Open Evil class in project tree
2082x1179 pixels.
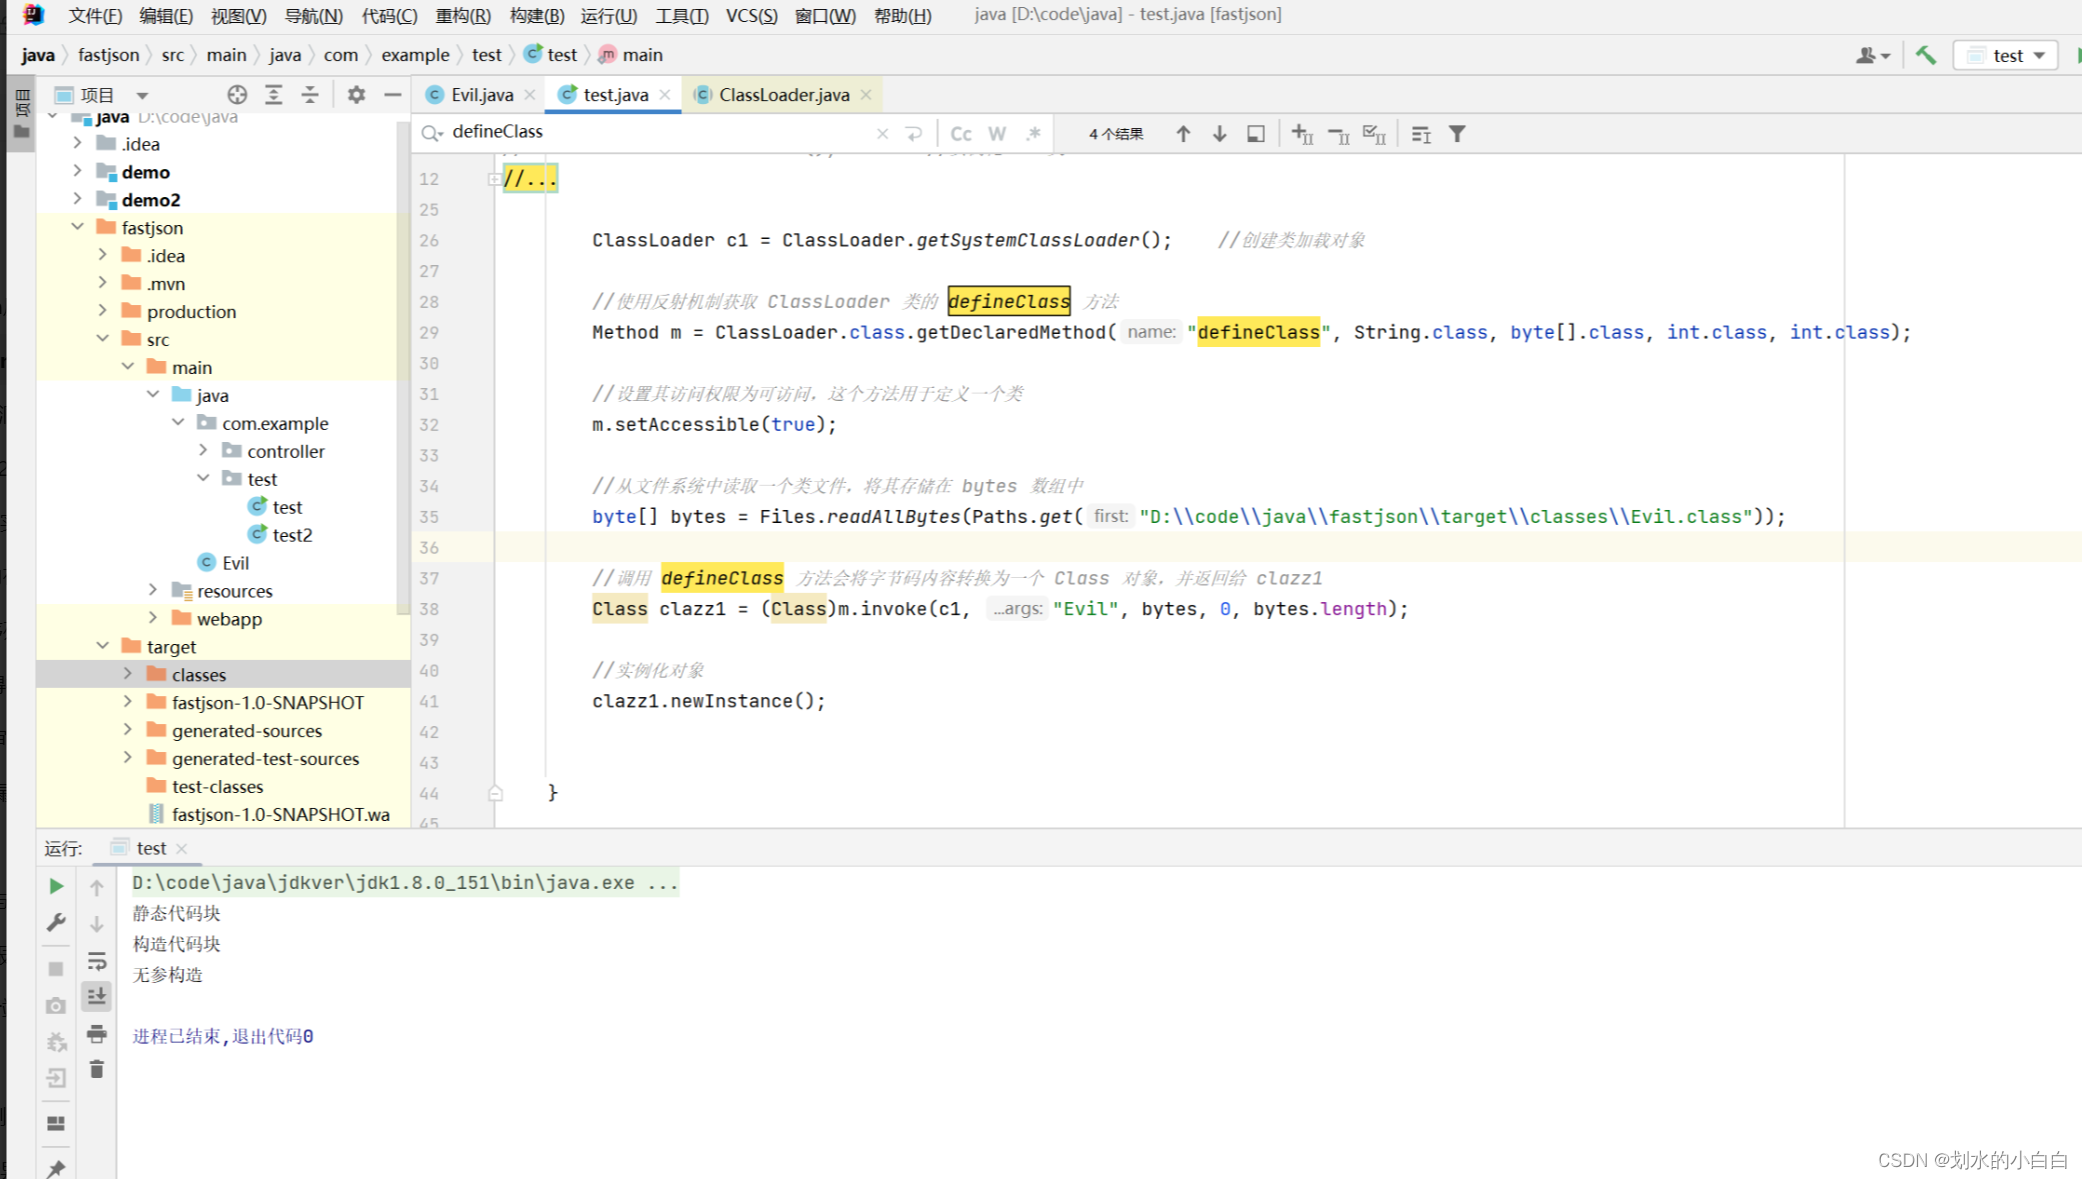tap(235, 563)
